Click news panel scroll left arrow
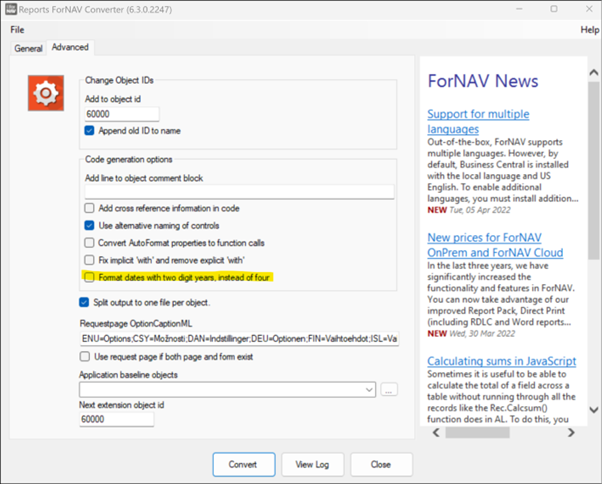 pyautogui.click(x=436, y=433)
